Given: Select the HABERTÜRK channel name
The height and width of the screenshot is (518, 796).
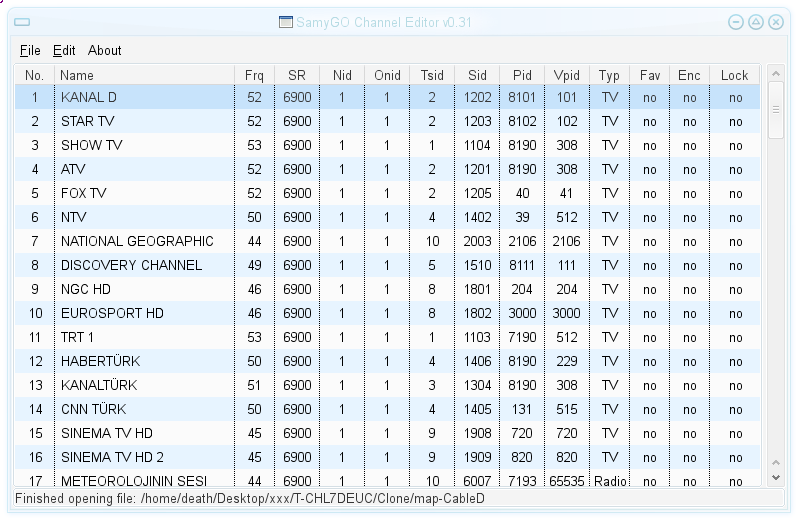Looking at the screenshot, I should [x=101, y=361].
